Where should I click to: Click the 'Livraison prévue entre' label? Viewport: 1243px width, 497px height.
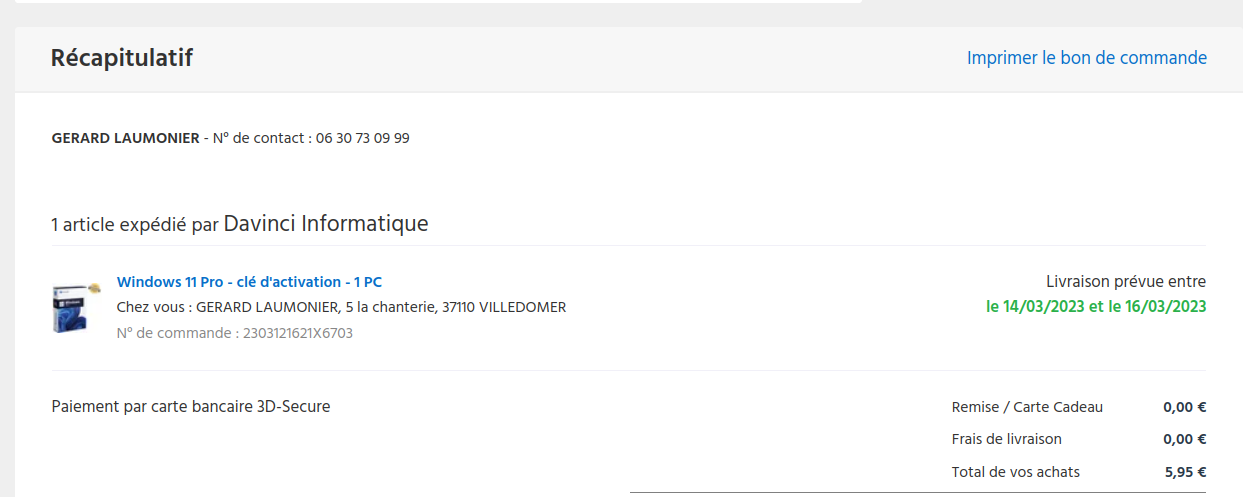click(x=1125, y=282)
